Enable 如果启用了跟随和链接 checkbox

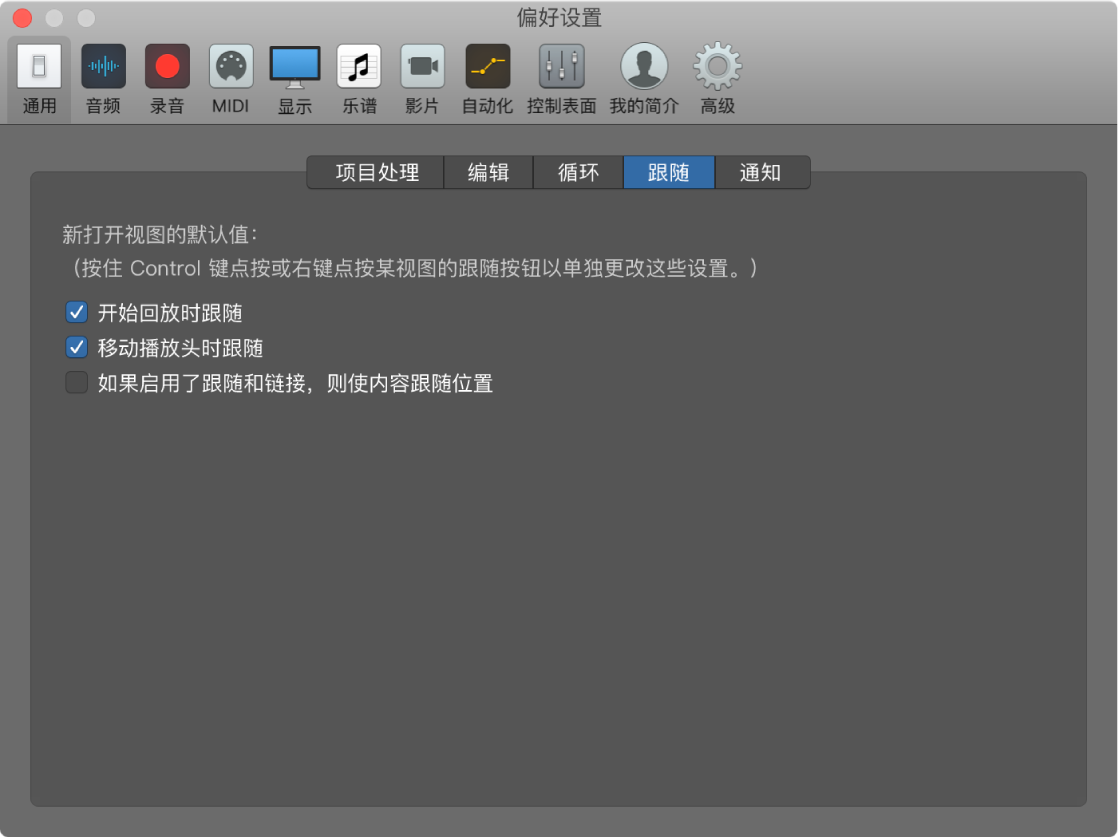tap(76, 382)
